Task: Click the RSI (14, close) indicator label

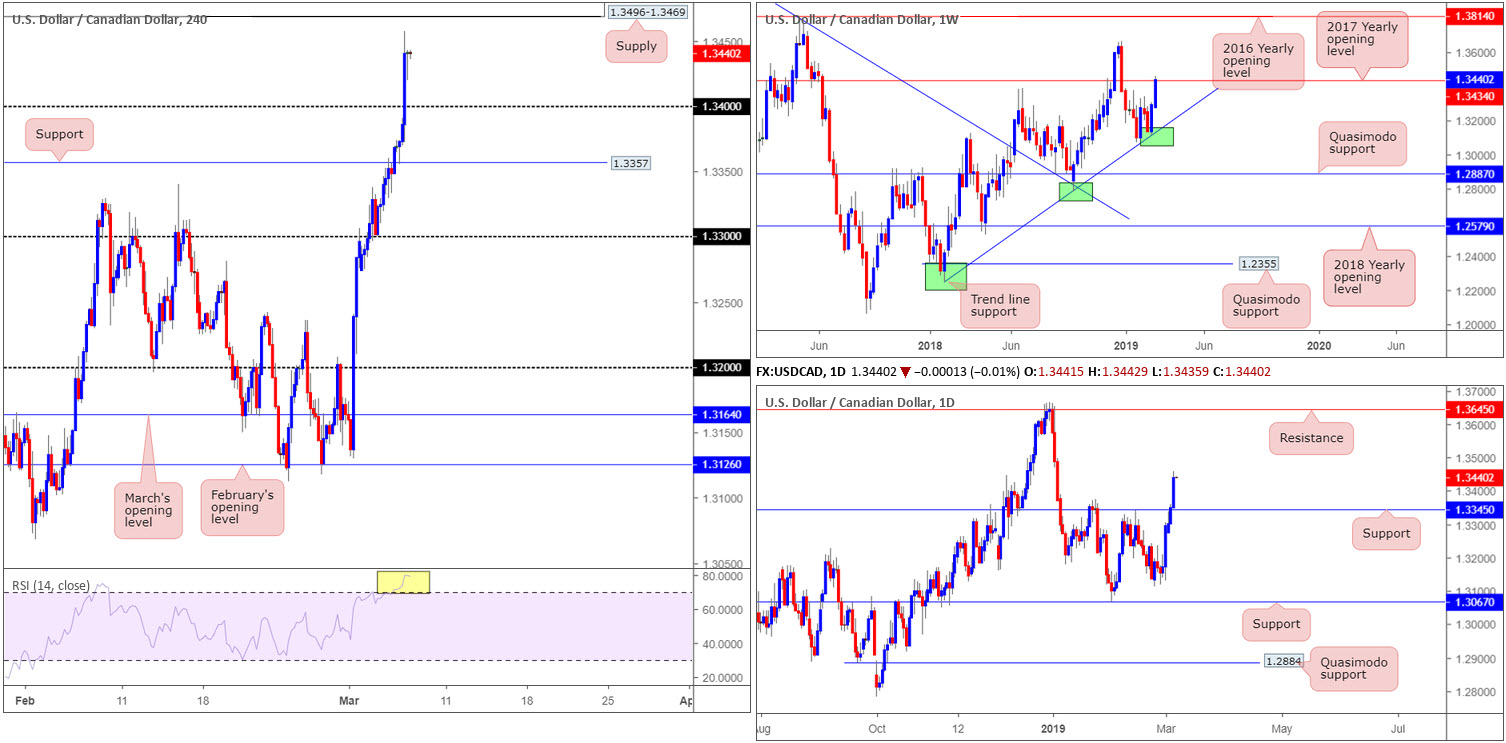Action: (x=50, y=586)
